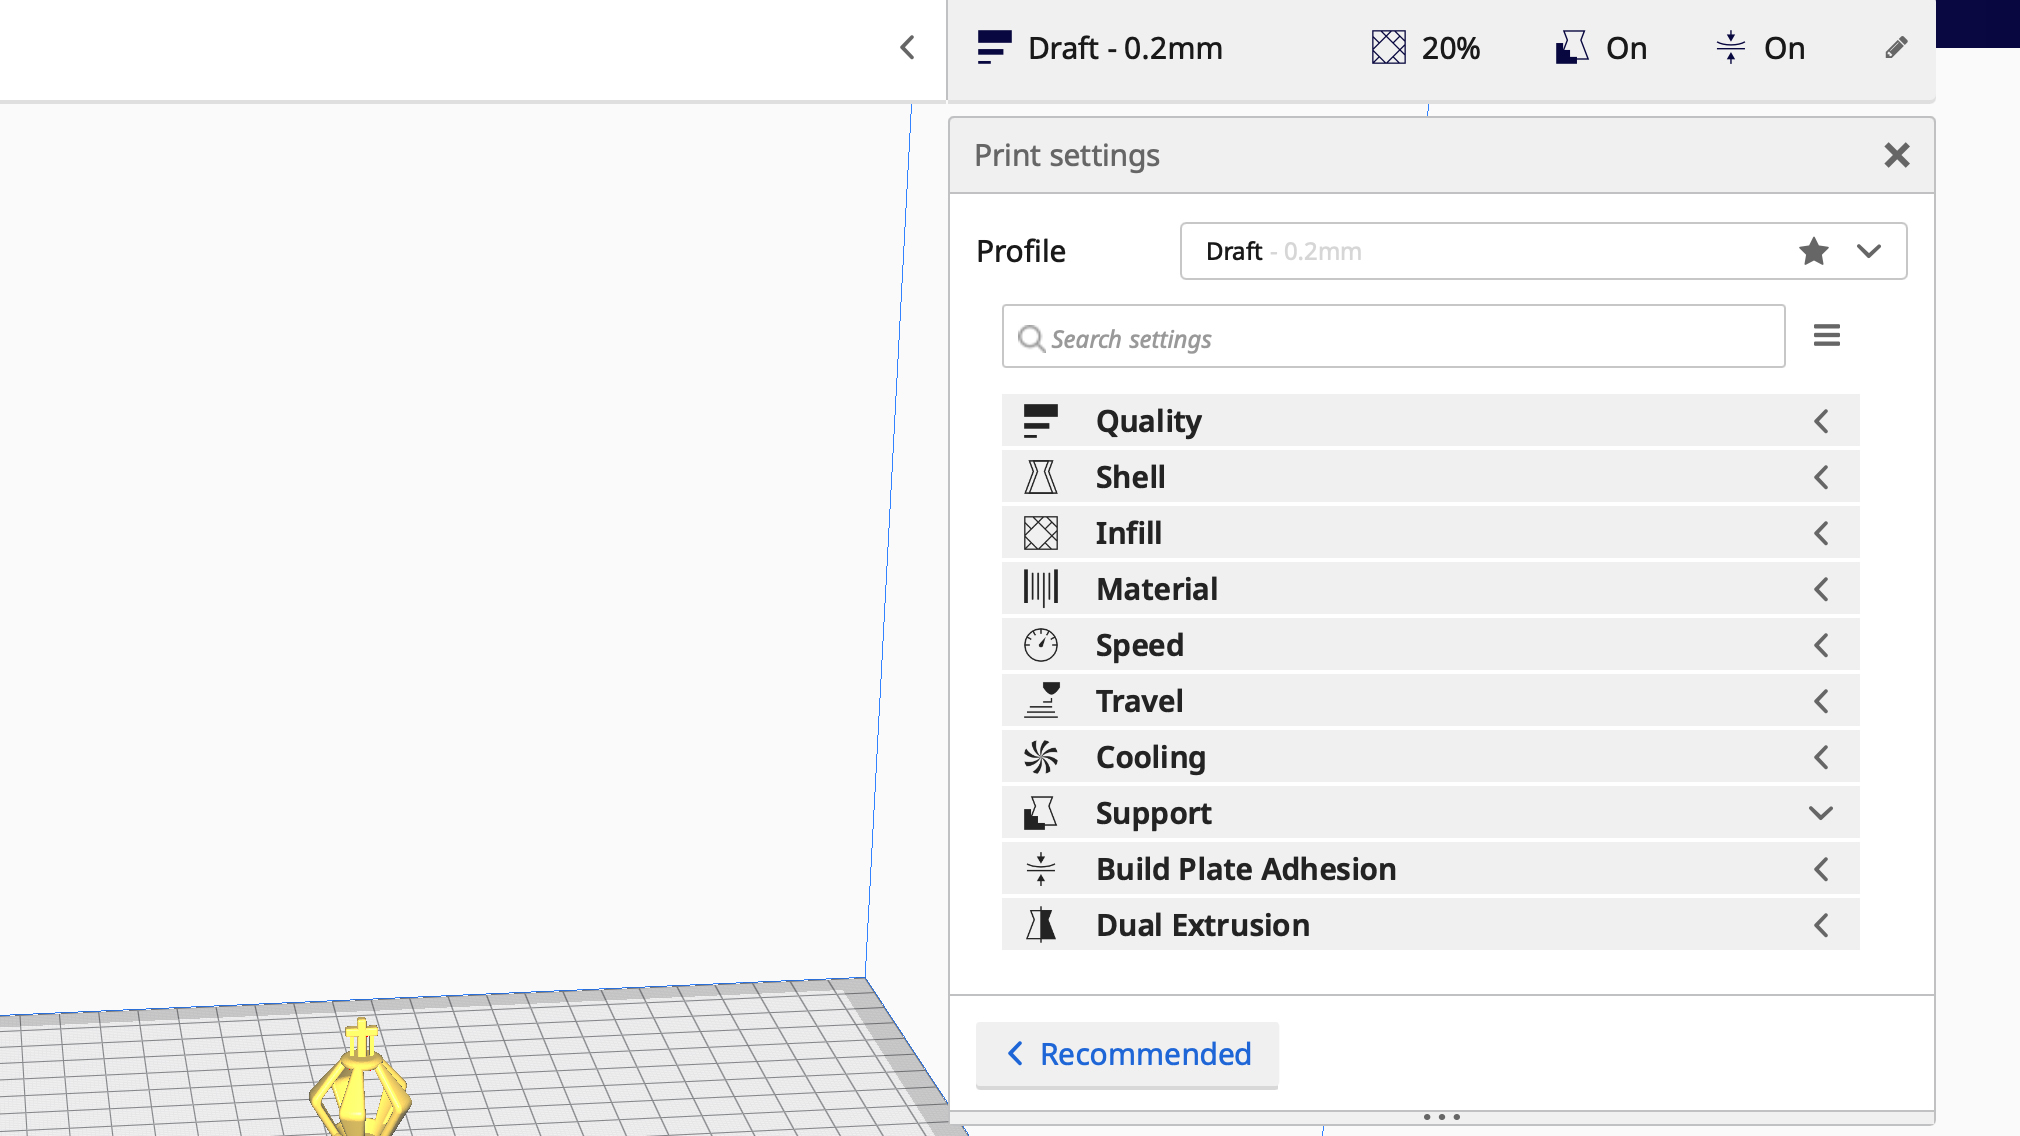
Task: Click the Shell category icon
Action: [x=1040, y=477]
